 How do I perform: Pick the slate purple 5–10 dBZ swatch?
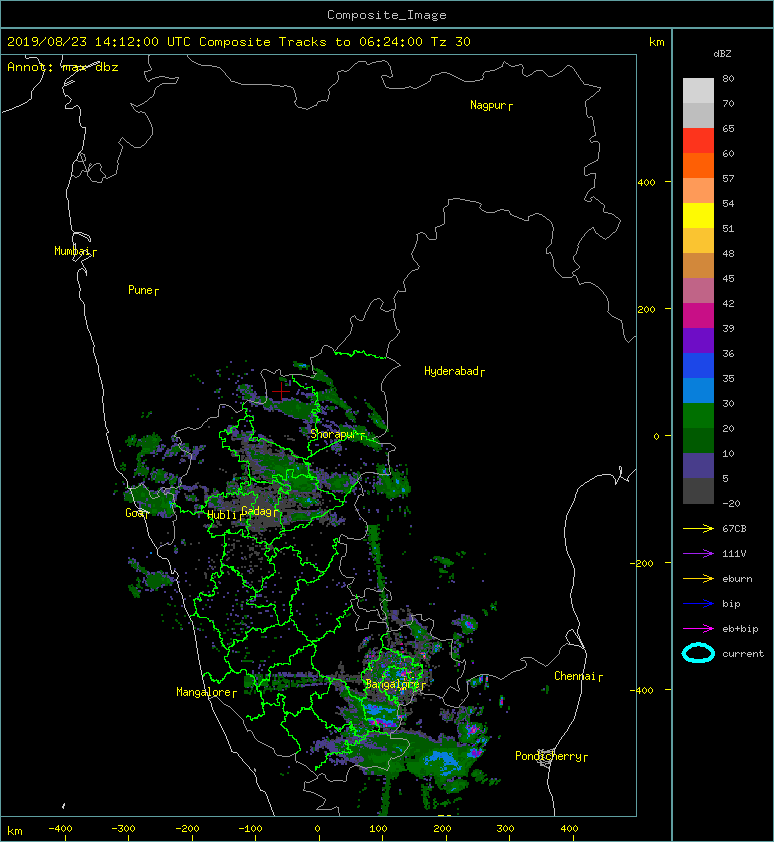(x=698, y=466)
